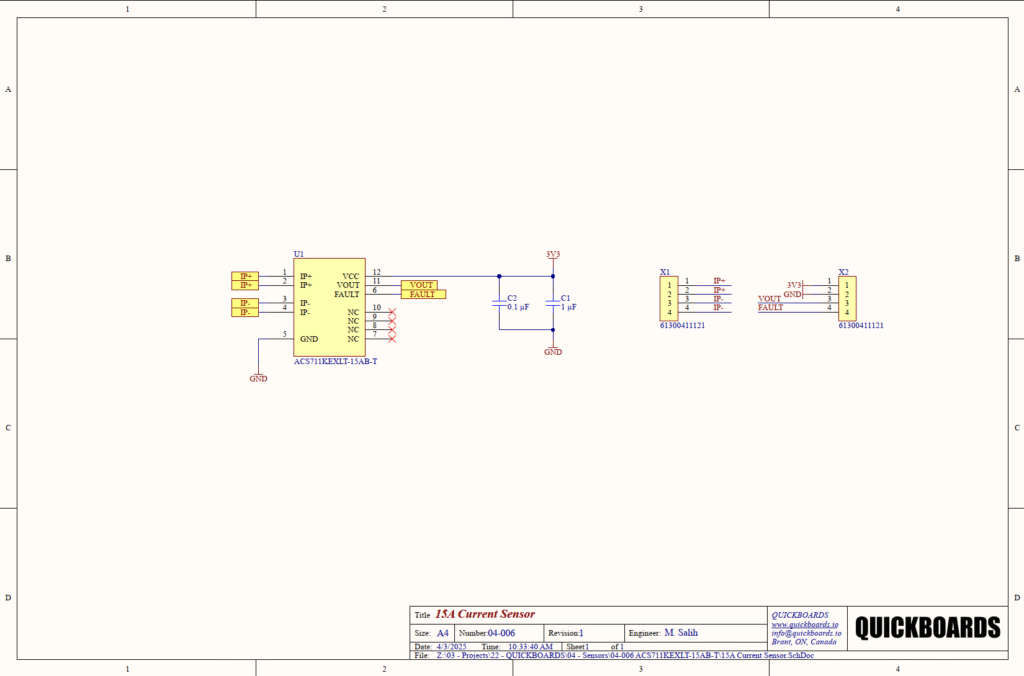Select the X2 connector body

847,298
